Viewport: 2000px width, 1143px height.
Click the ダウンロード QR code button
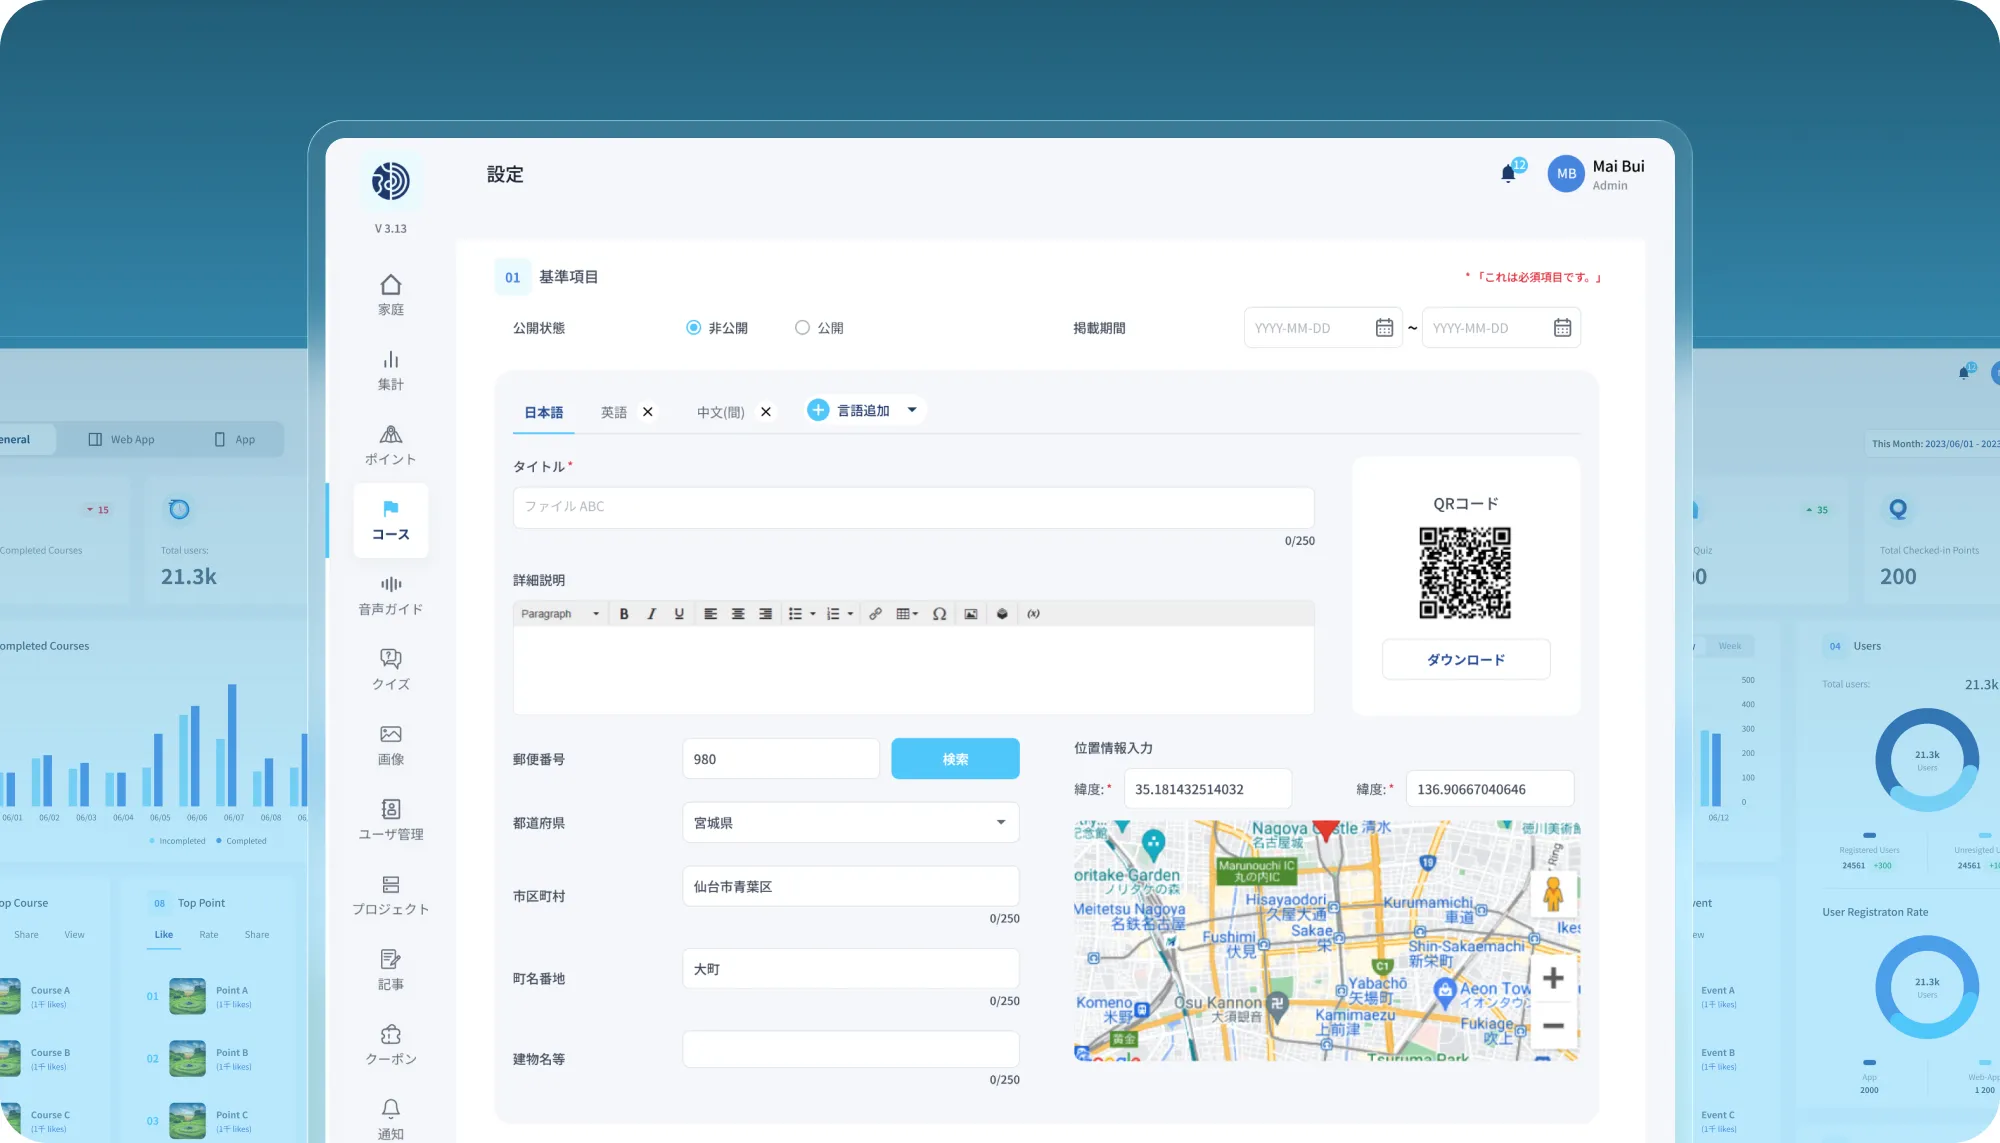[1465, 660]
